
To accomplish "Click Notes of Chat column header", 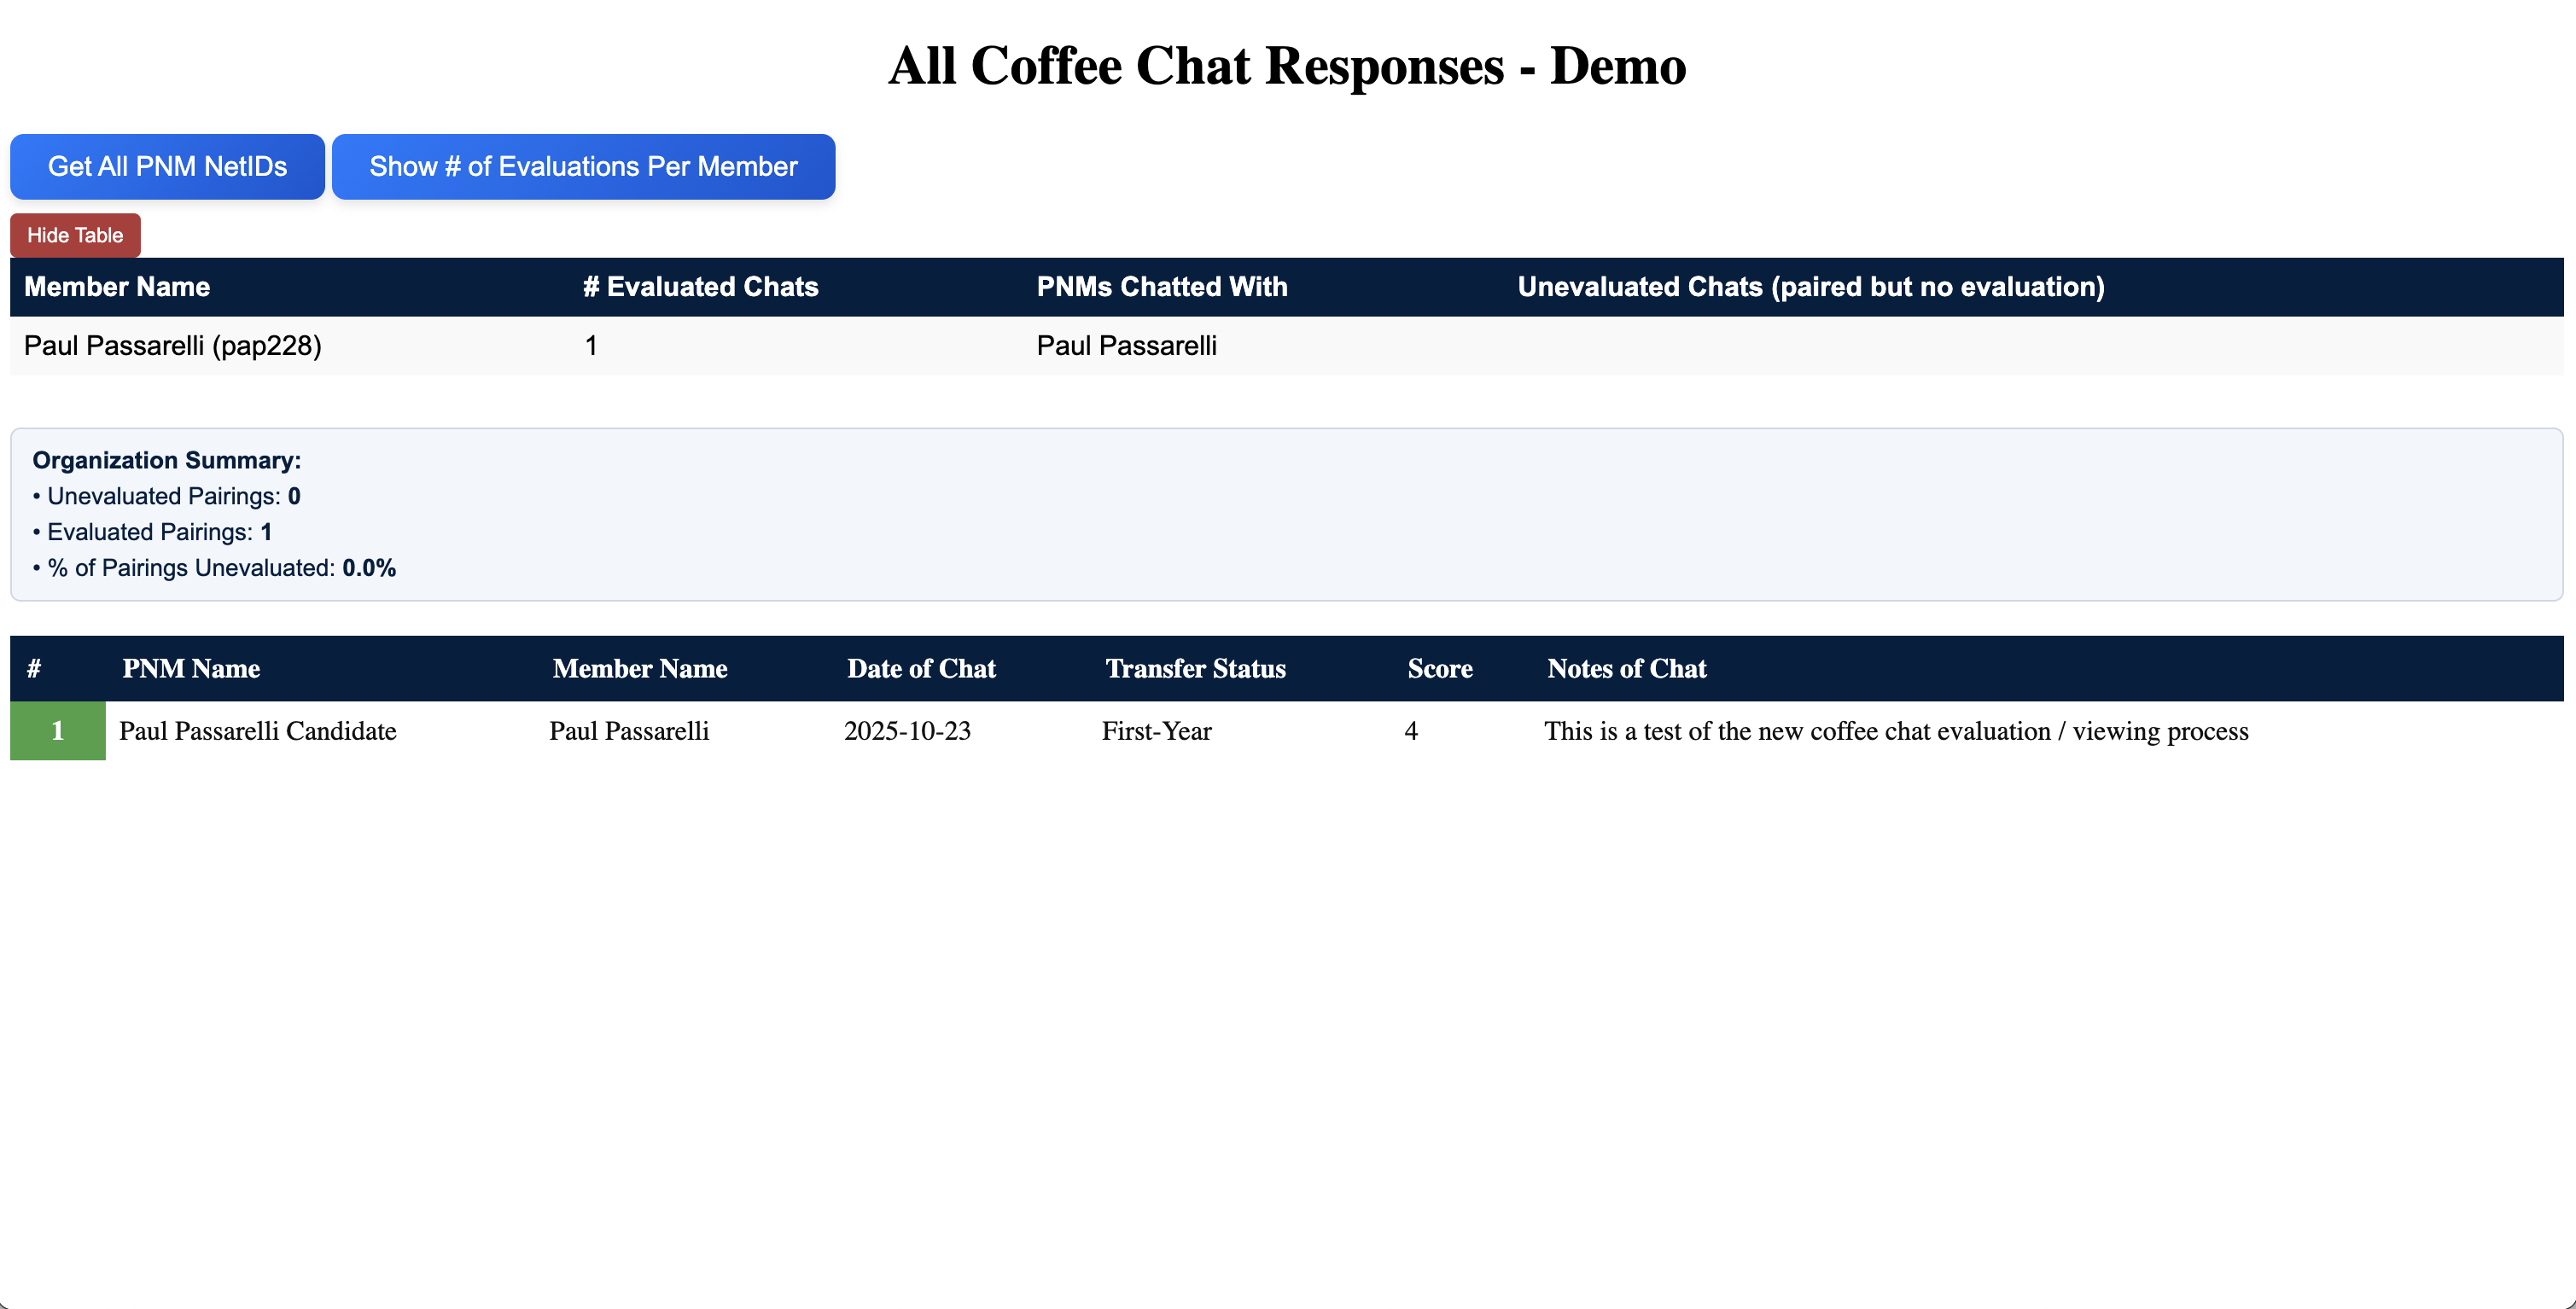I will tap(1626, 669).
